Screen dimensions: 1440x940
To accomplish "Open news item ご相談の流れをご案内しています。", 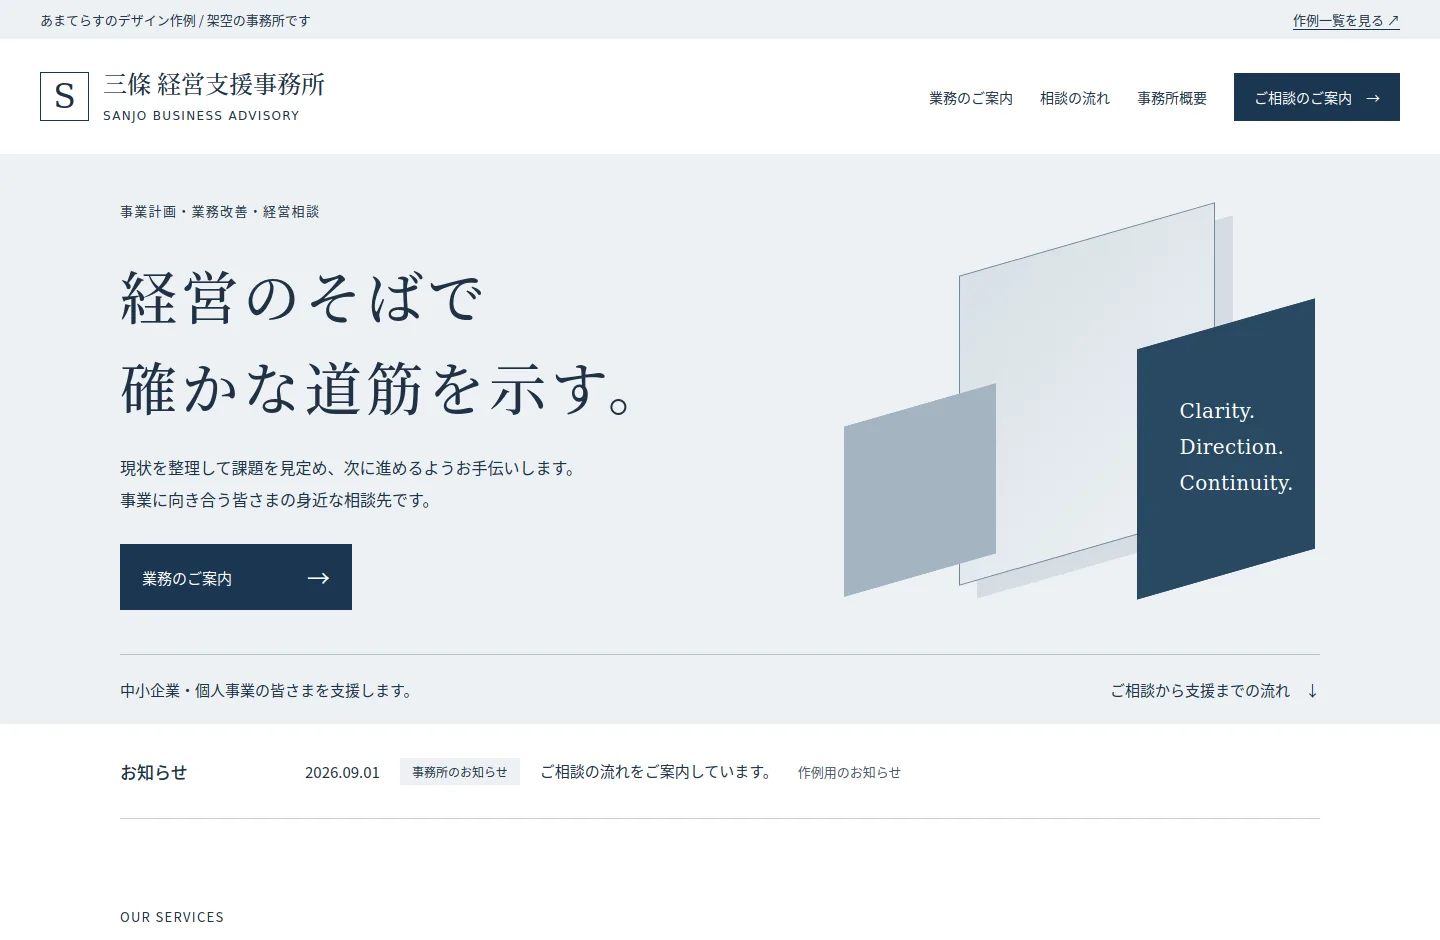I will (656, 772).
